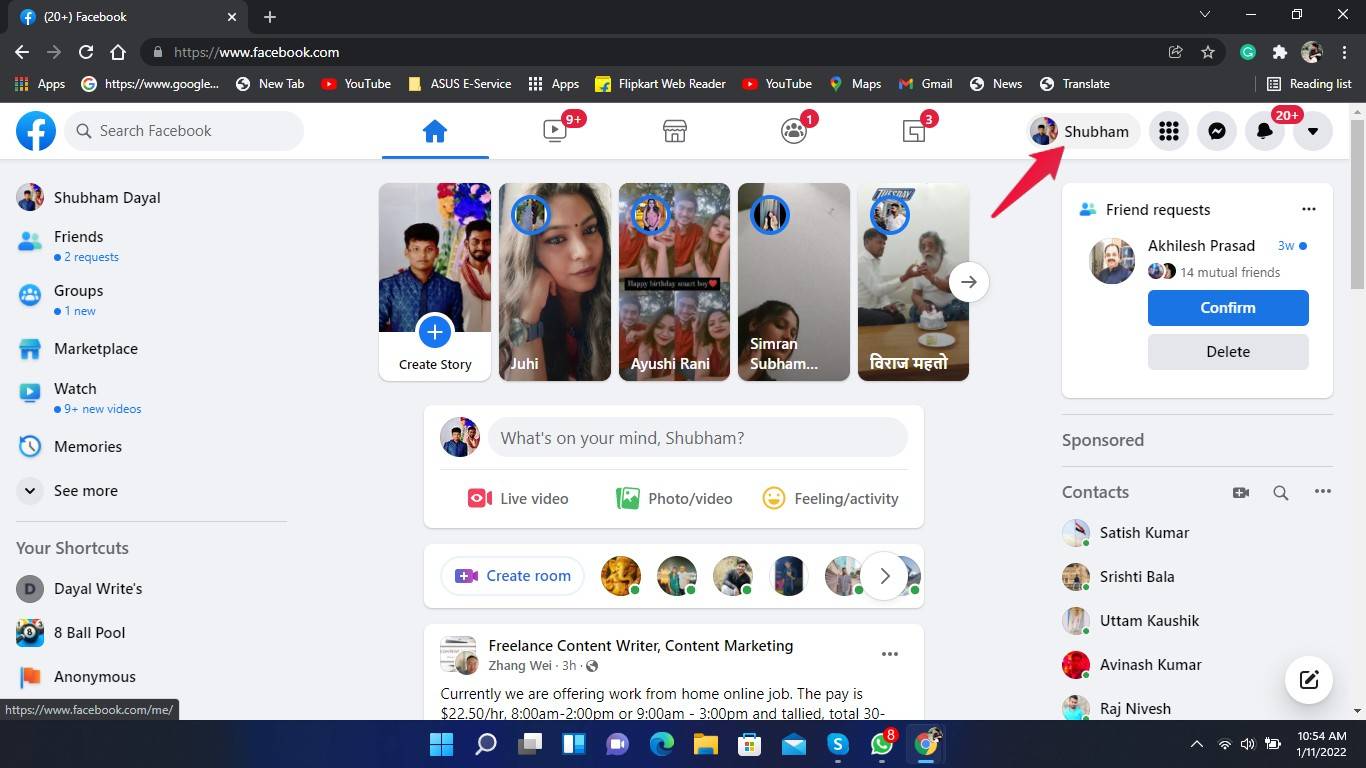Delete Akhilesh Prasad's friend request
The width and height of the screenshot is (1366, 768).
(1227, 351)
